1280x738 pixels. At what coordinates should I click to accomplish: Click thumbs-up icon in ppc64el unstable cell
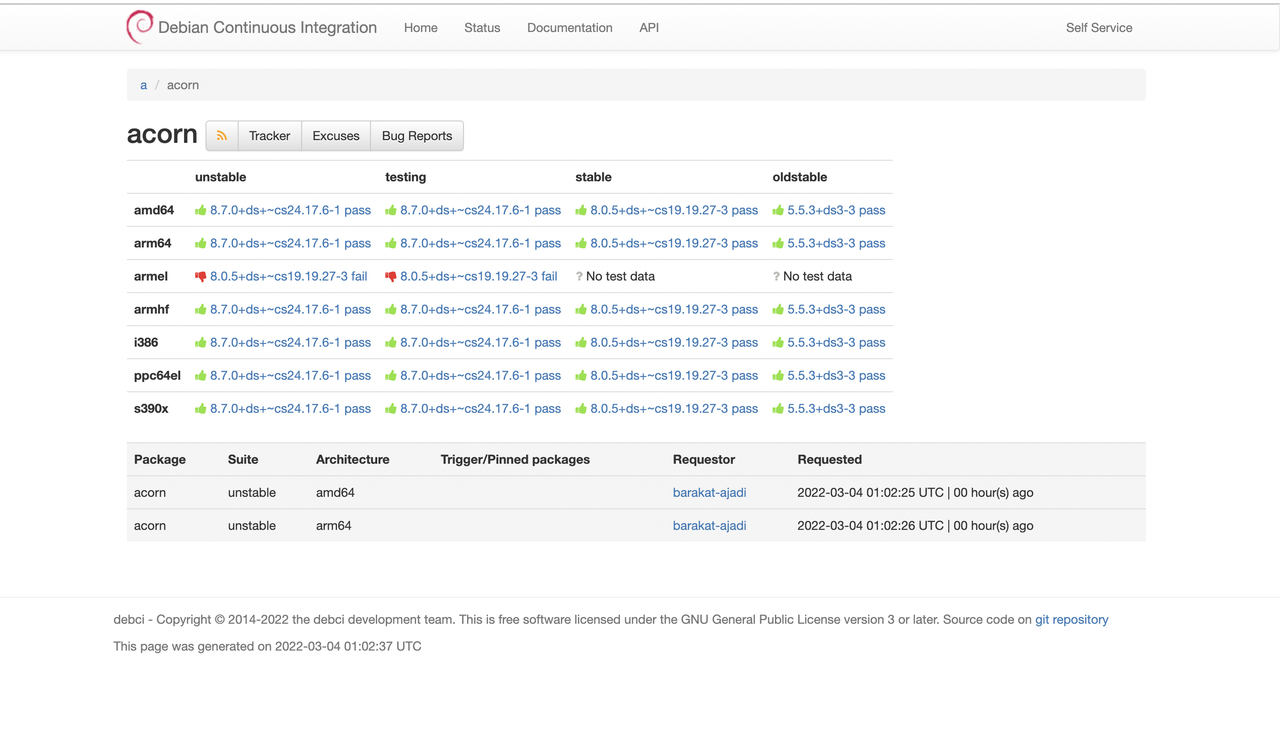point(201,375)
